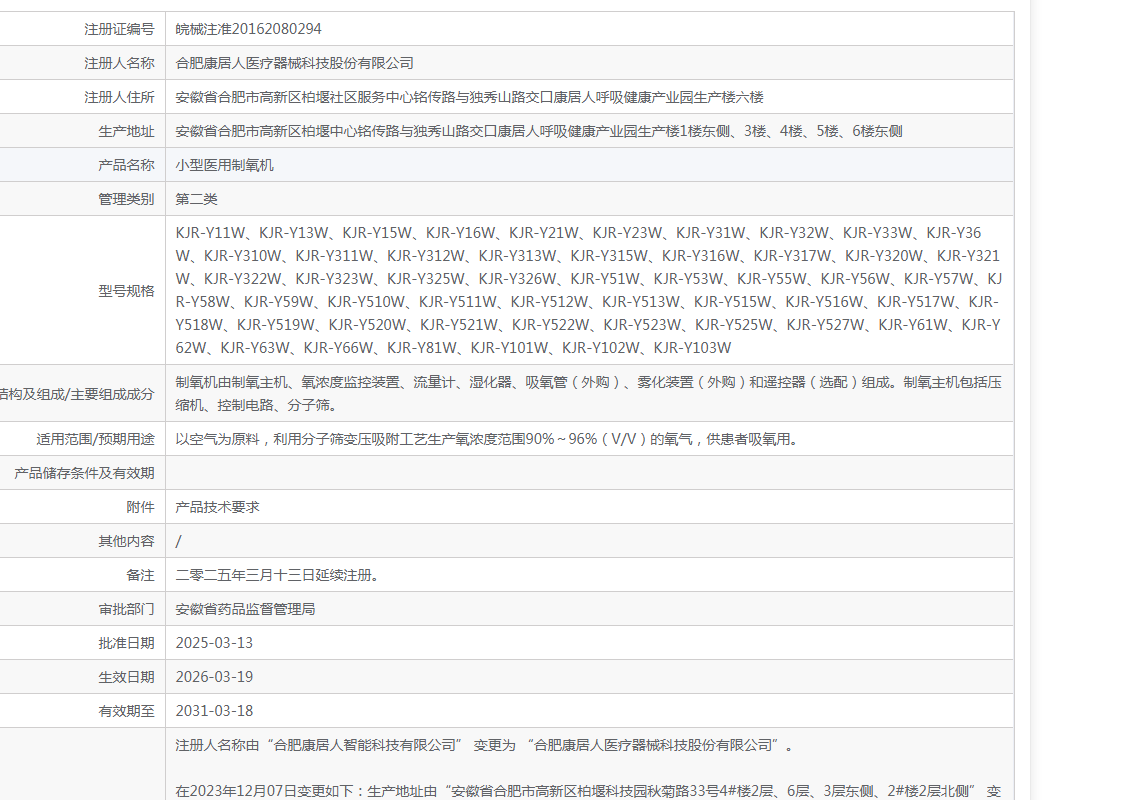Viewport: 1133px width, 800px height.
Task: Click effective date 2026-03-19
Action: coord(214,676)
